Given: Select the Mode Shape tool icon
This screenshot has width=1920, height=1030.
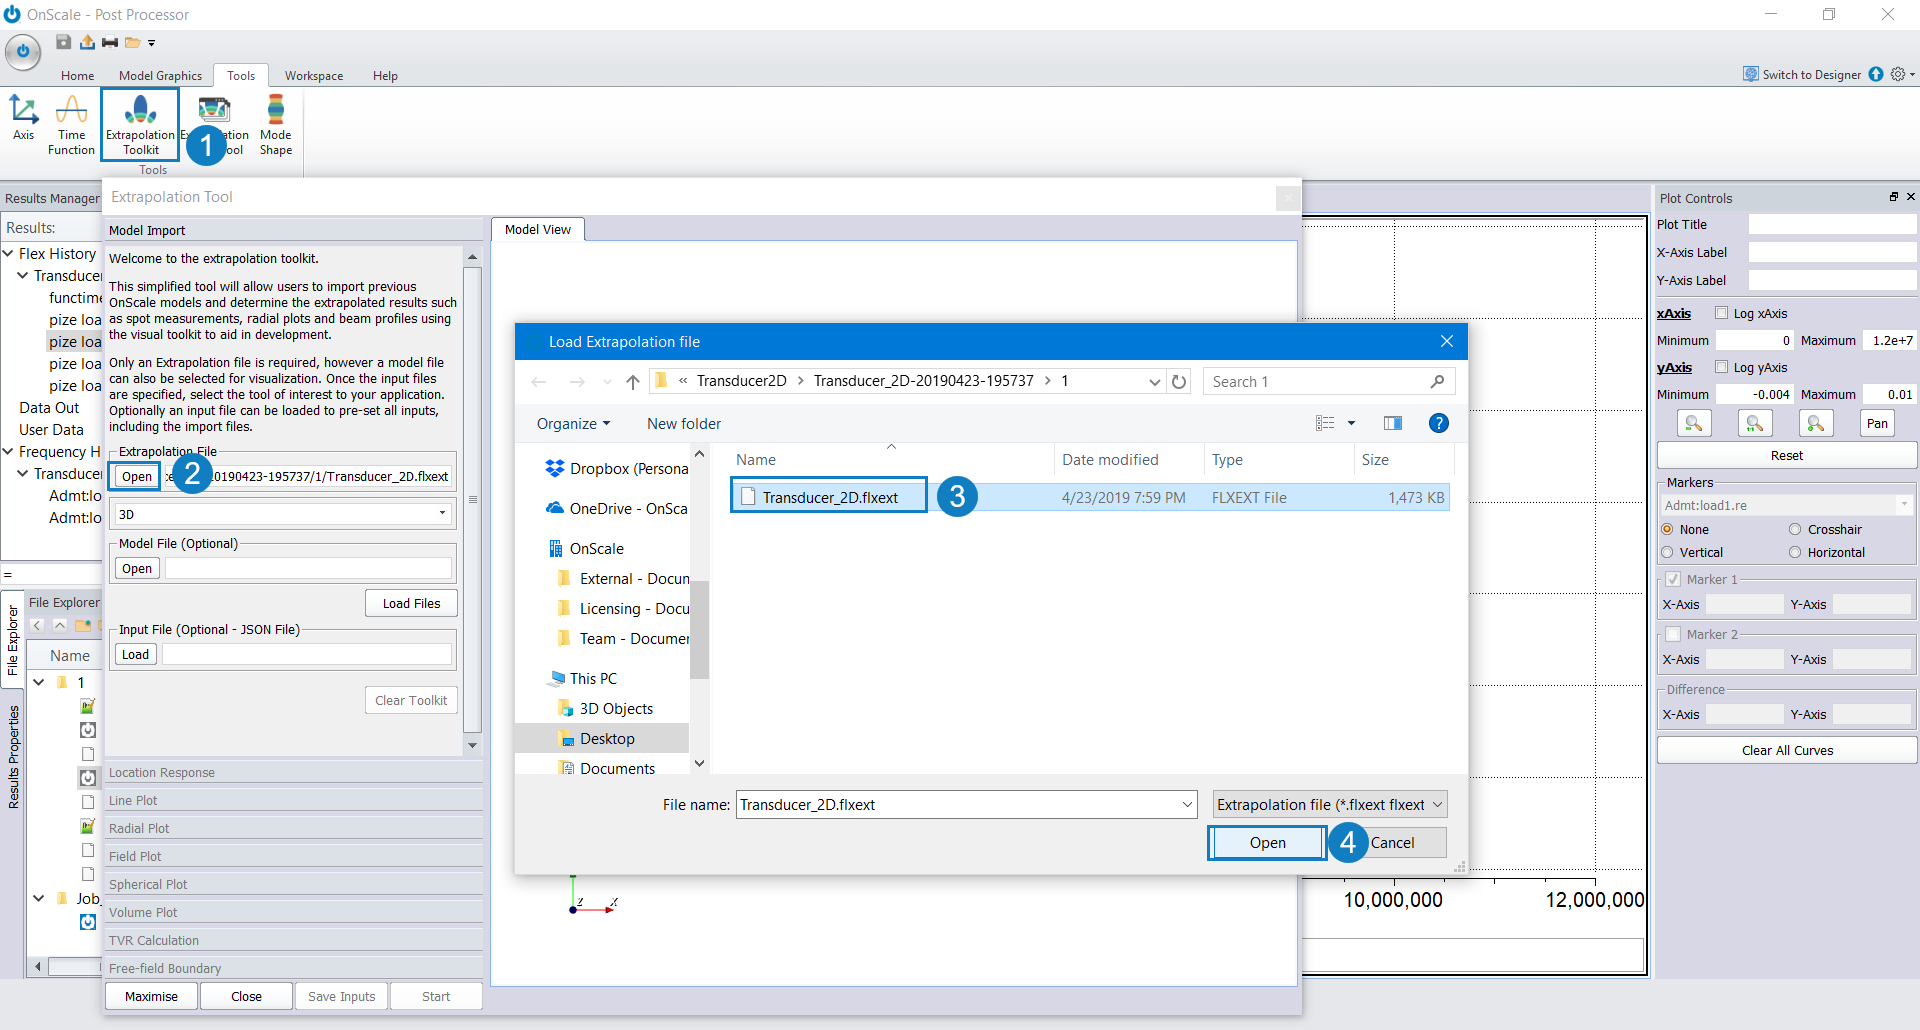Looking at the screenshot, I should click(276, 125).
